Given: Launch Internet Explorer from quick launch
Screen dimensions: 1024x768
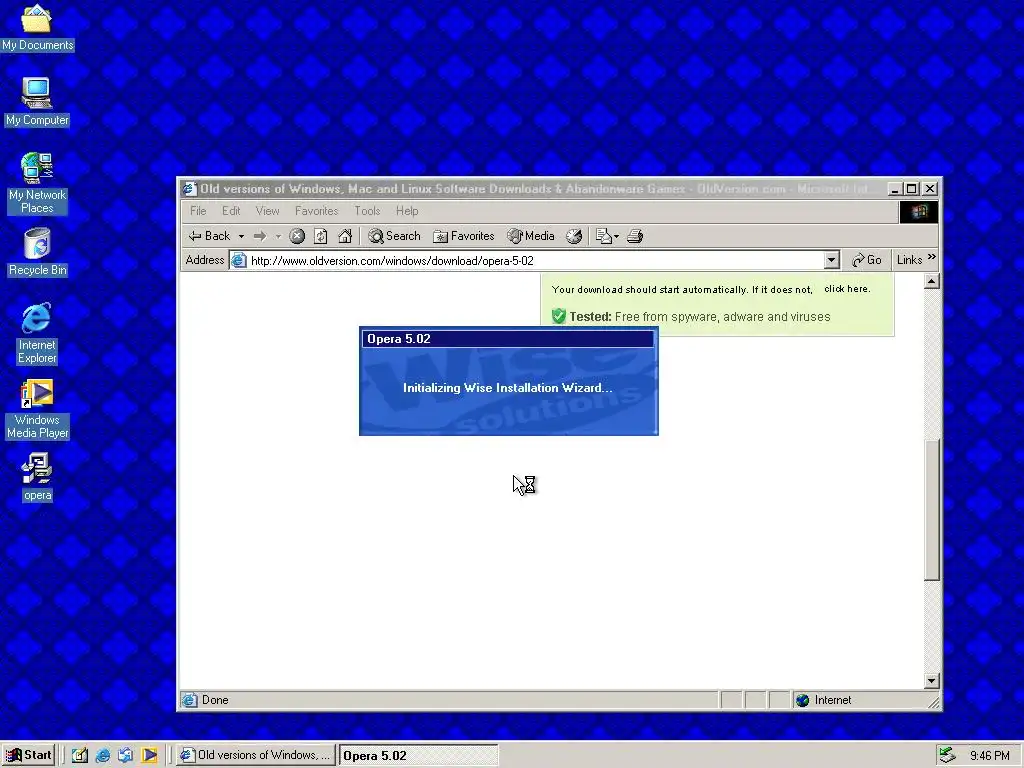Looking at the screenshot, I should 103,755.
